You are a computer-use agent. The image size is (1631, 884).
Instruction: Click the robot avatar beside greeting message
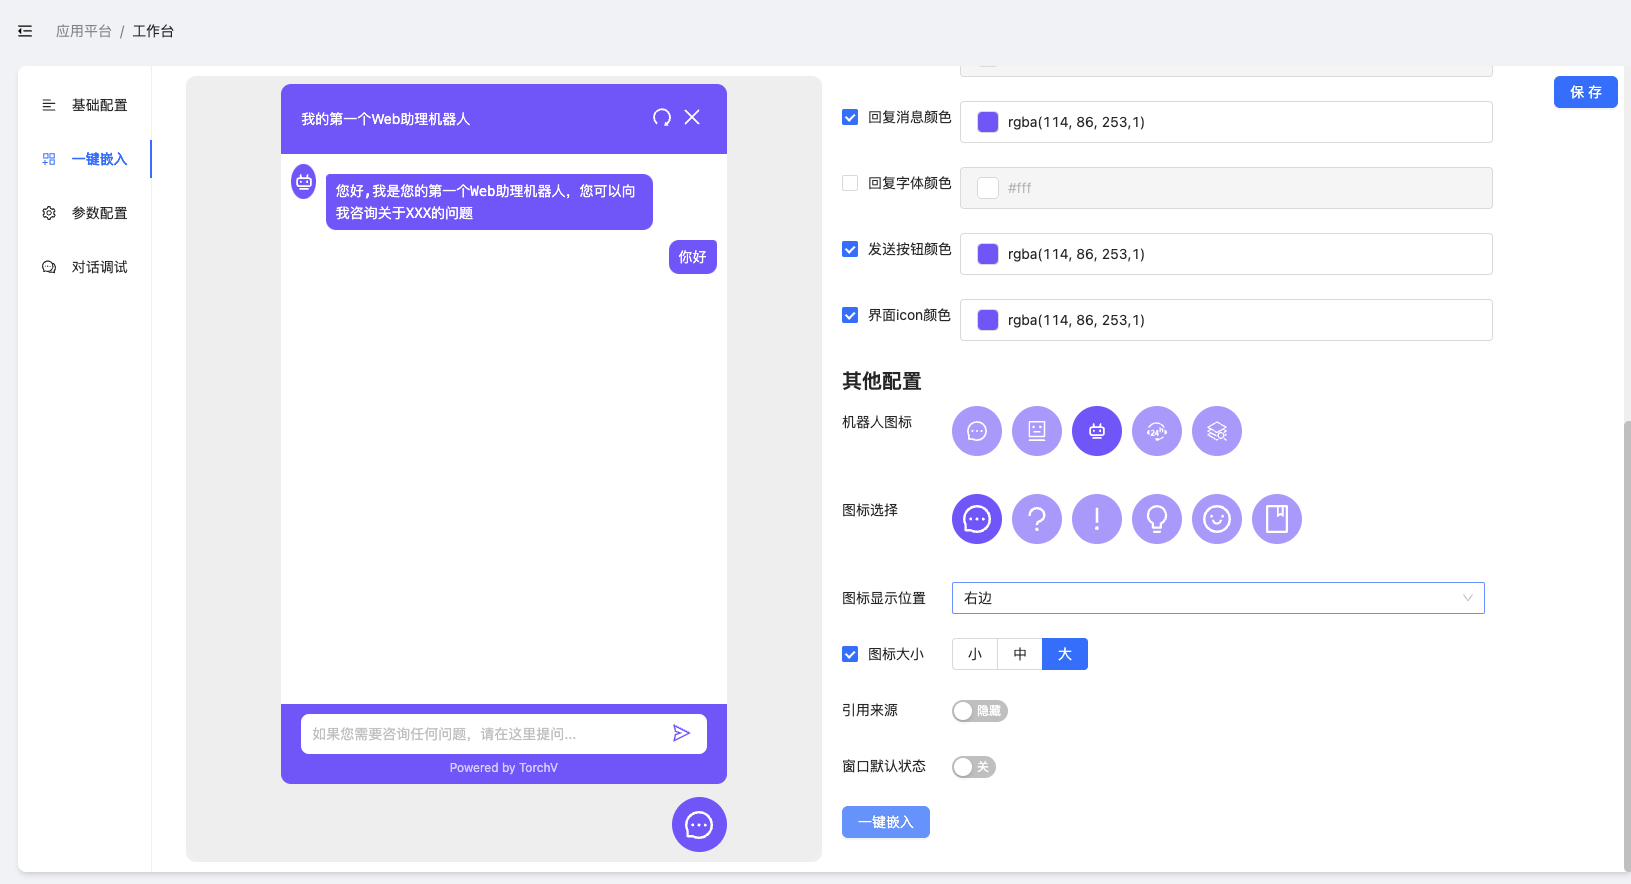pyautogui.click(x=304, y=182)
